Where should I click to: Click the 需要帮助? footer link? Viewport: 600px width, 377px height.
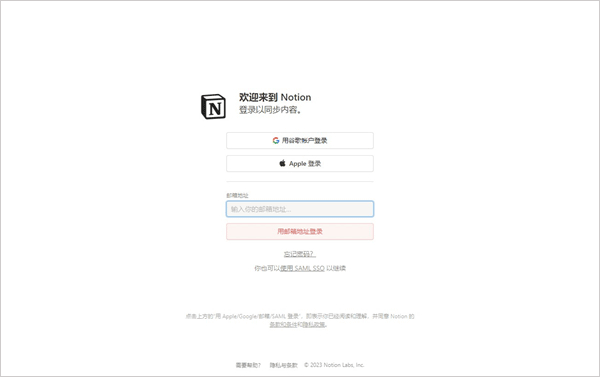tap(248, 365)
